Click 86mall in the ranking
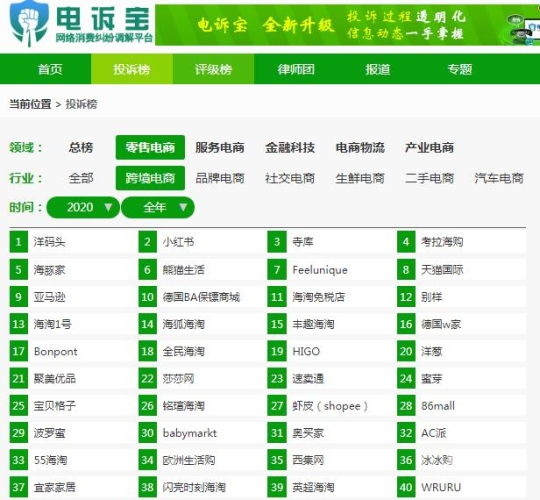 coord(438,406)
